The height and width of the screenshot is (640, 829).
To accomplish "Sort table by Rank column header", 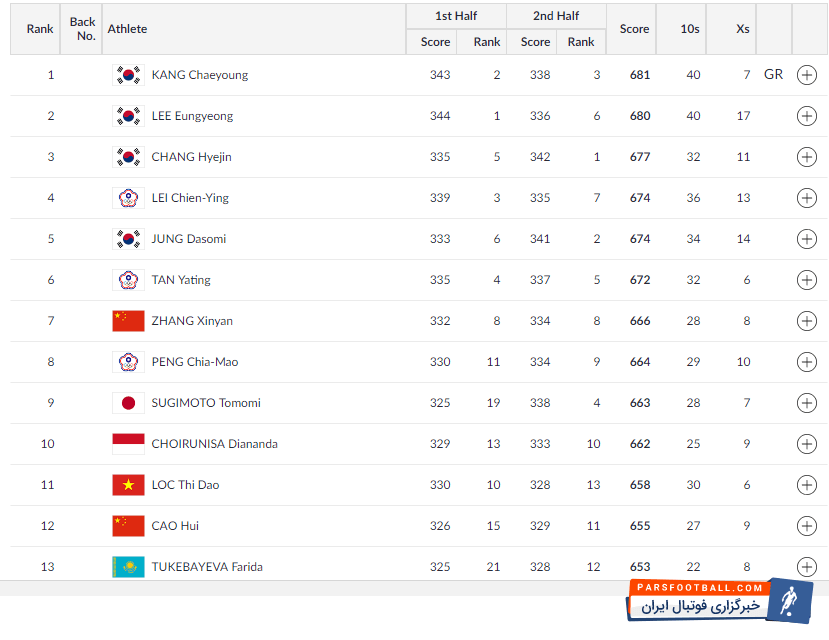I will coord(40,29).
